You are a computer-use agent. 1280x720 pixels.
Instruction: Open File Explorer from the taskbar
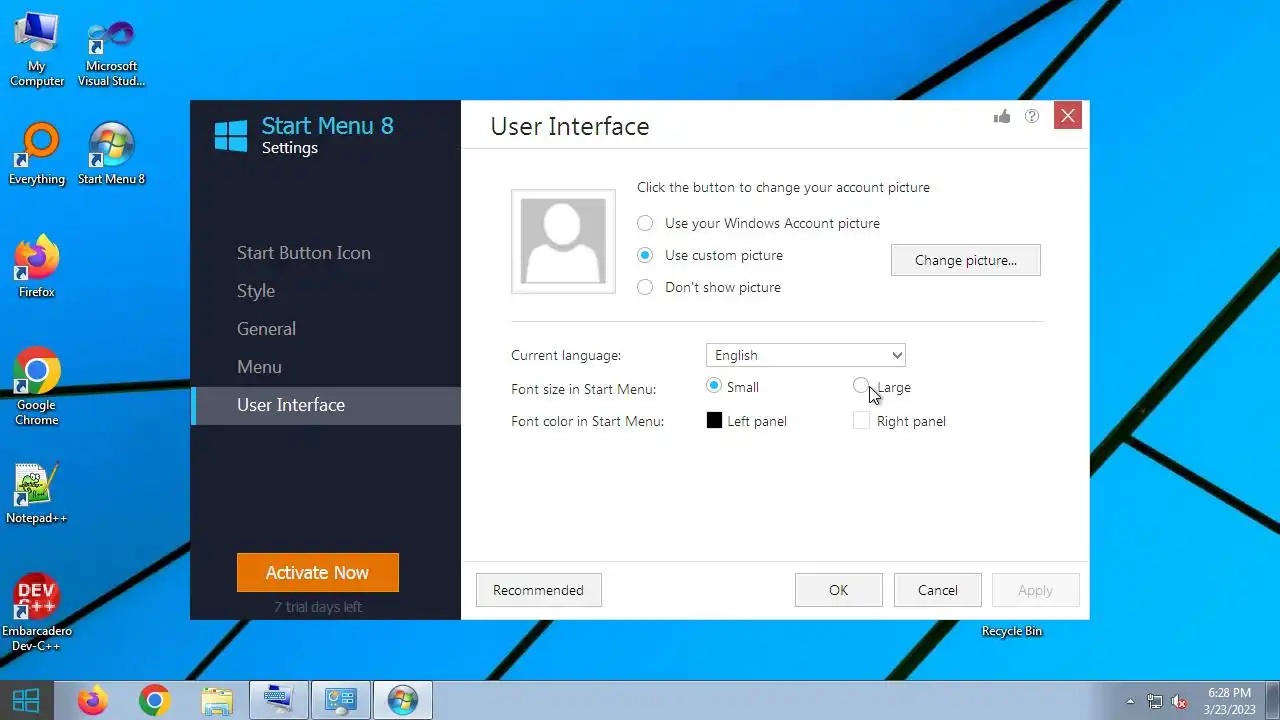(217, 700)
